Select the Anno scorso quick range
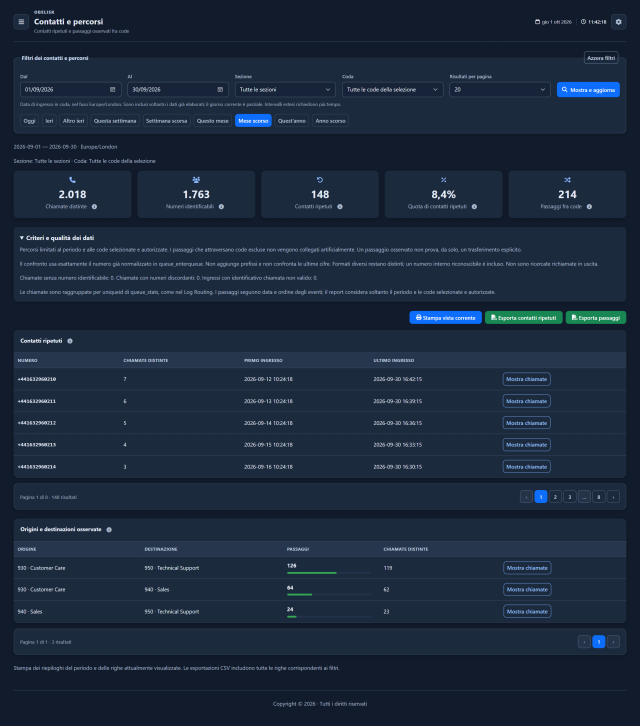The width and height of the screenshot is (640, 726). click(330, 121)
